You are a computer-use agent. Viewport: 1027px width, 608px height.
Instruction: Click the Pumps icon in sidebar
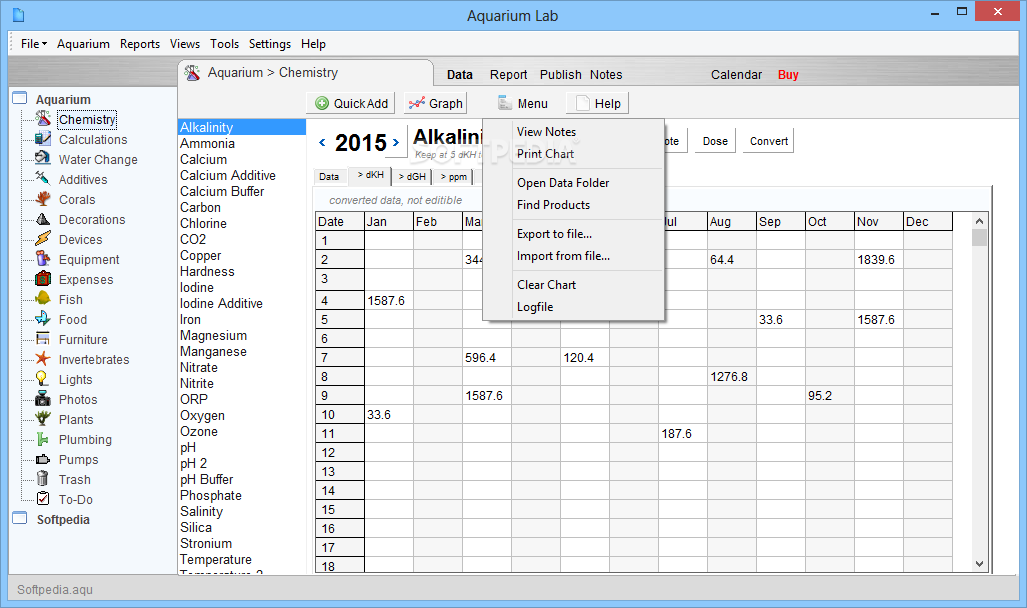pyautogui.click(x=43, y=459)
